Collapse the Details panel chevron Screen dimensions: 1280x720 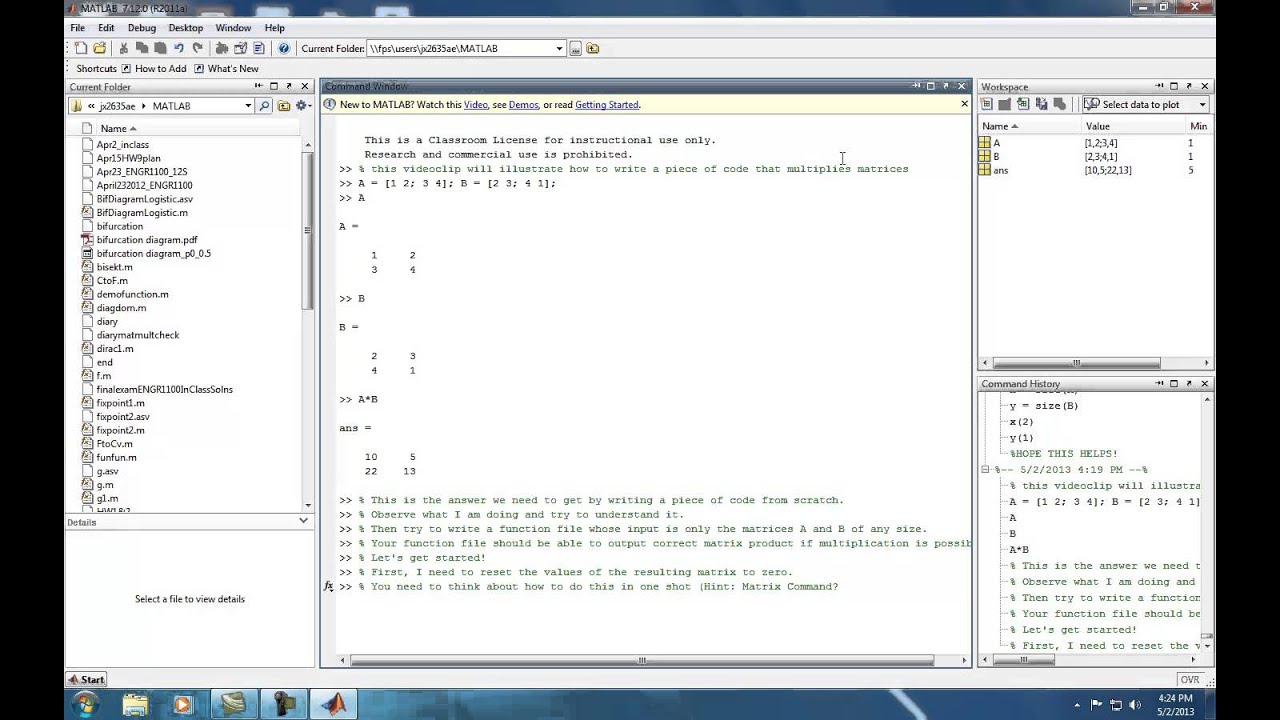304,521
